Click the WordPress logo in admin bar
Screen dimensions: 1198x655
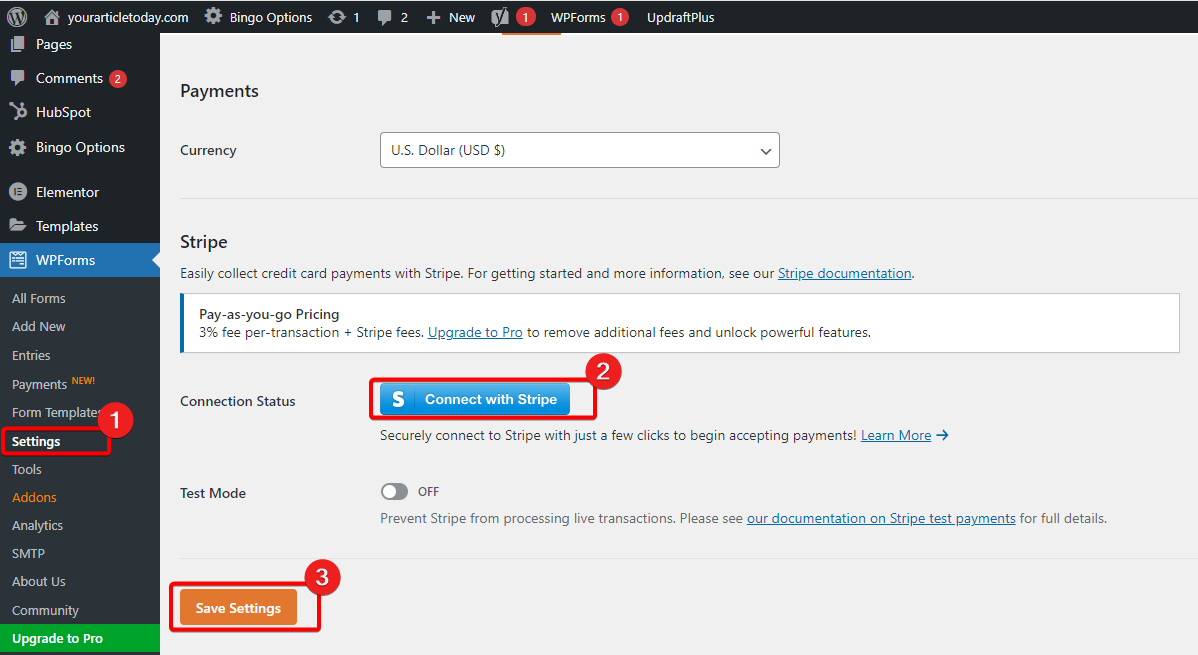click(17, 17)
